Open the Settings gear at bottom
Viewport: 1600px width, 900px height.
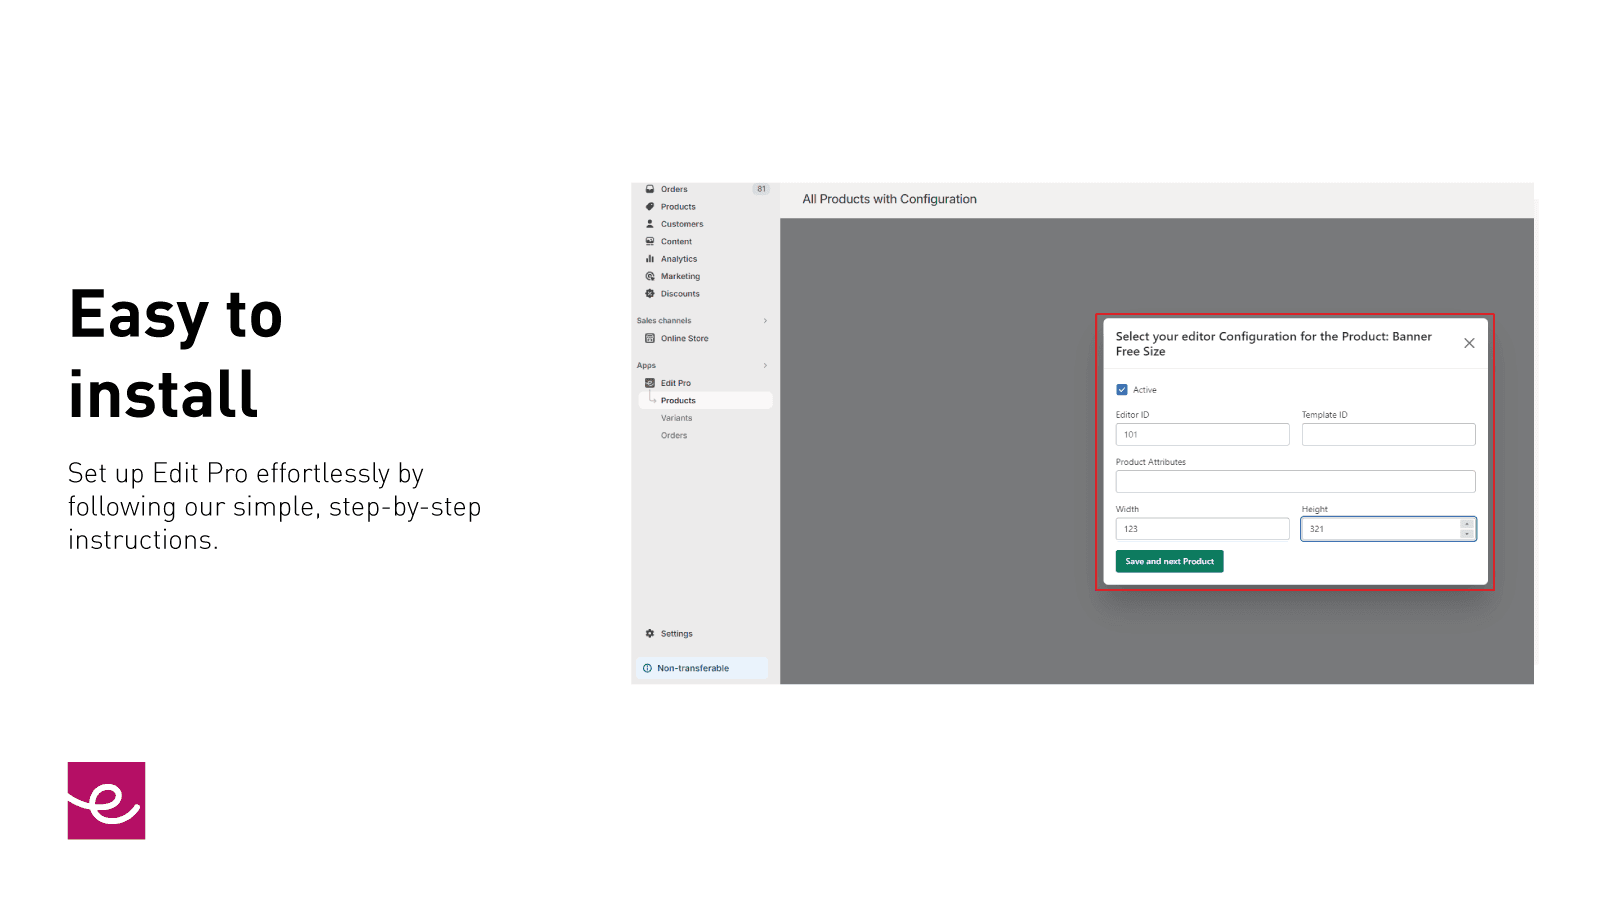[650, 633]
